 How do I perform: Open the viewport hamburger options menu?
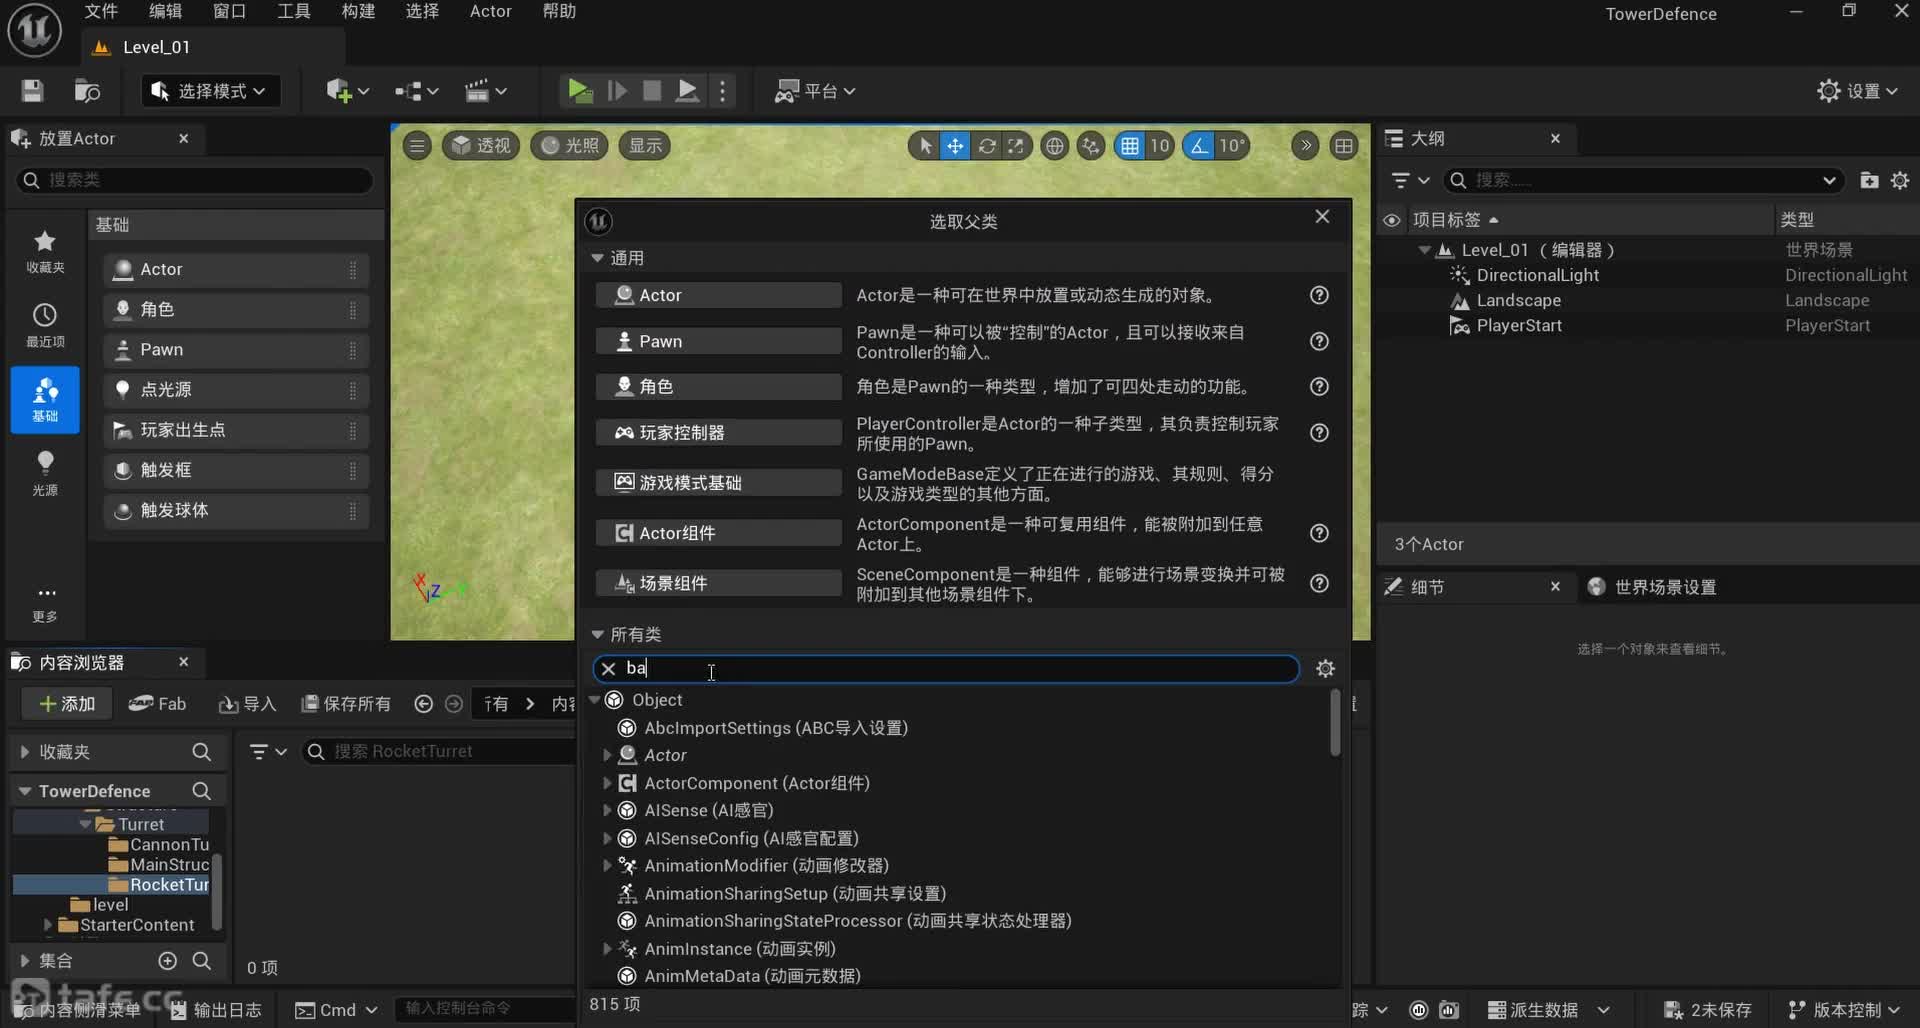click(417, 146)
